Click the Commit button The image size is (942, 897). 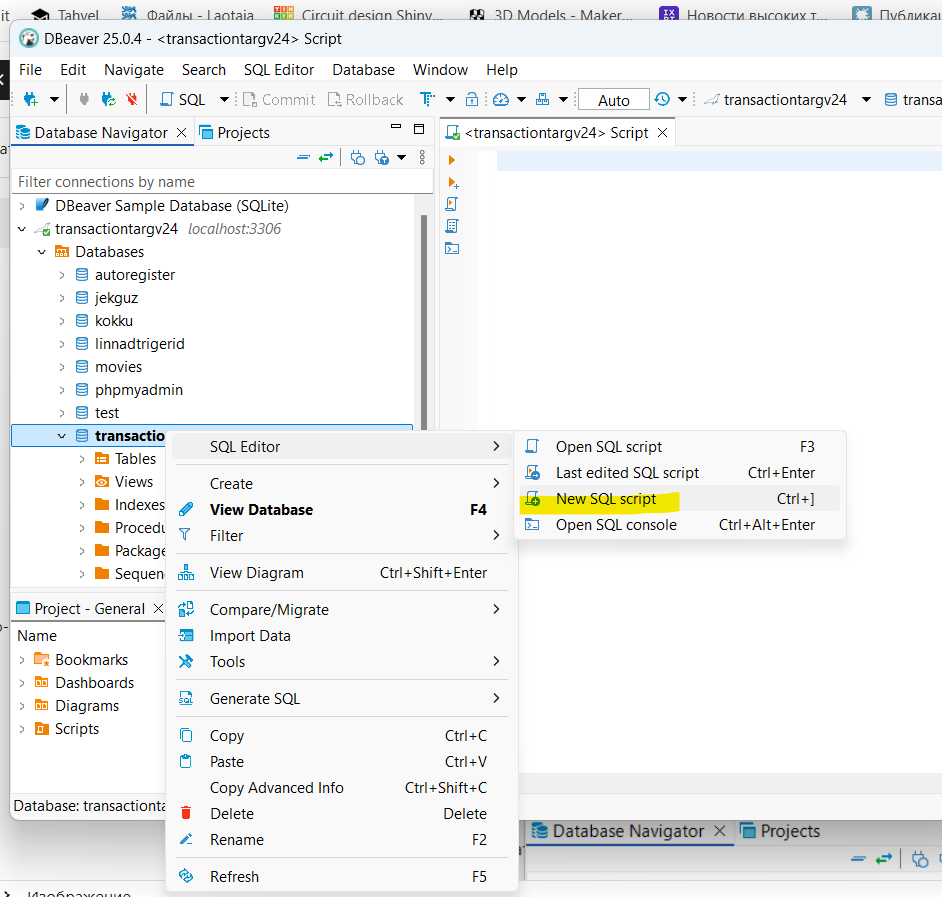[x=279, y=100]
